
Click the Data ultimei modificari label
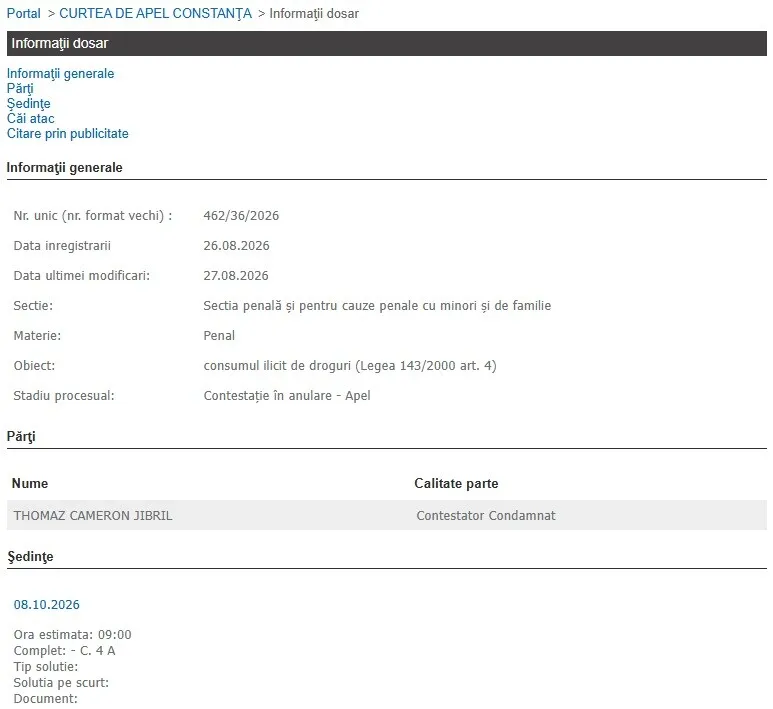[x=81, y=276]
